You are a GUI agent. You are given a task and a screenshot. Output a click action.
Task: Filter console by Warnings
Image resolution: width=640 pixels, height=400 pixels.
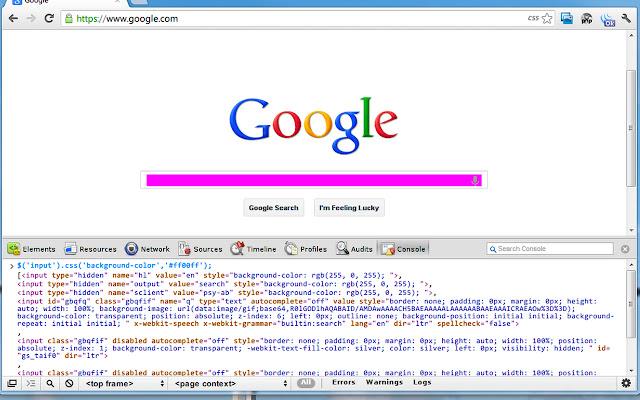tap(384, 382)
